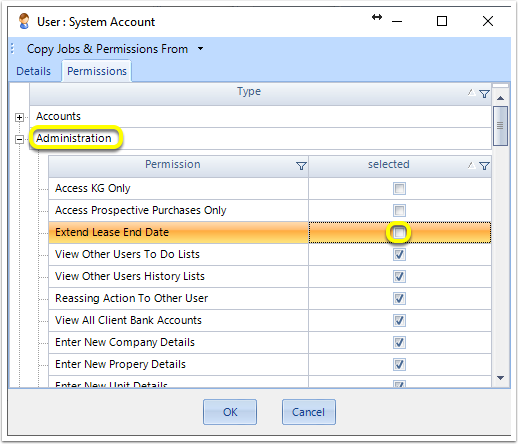Open Copy Jobs & Permissions From dropdown

tap(200, 49)
